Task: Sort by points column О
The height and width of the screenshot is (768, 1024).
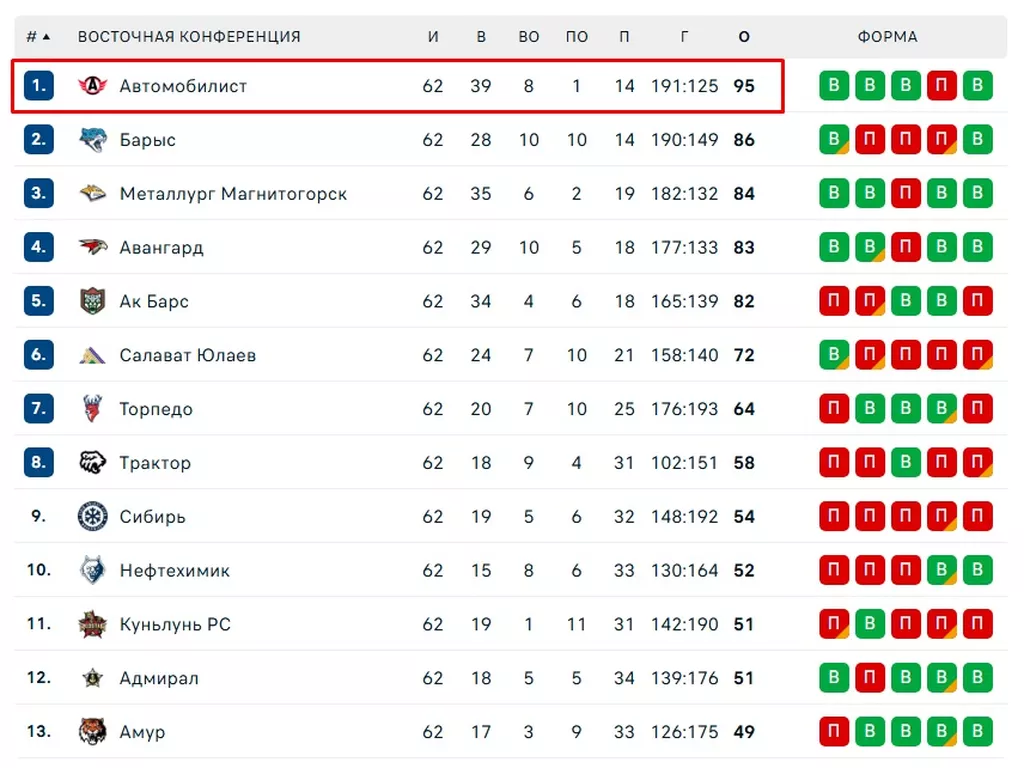Action: 744,37
